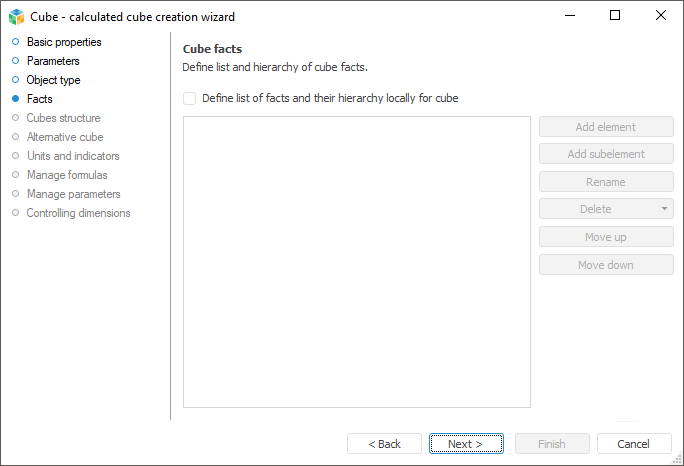The width and height of the screenshot is (684, 466).
Task: Open the Delete button dropdown arrow
Action: pyautogui.click(x=664, y=209)
